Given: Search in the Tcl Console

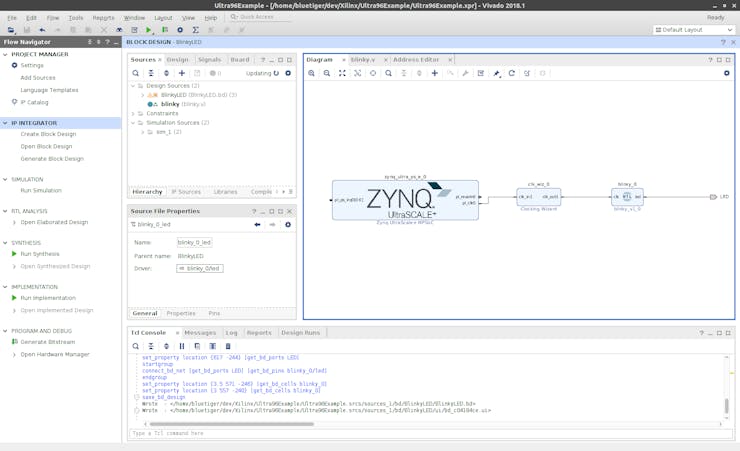Looking at the screenshot, I should point(135,346).
